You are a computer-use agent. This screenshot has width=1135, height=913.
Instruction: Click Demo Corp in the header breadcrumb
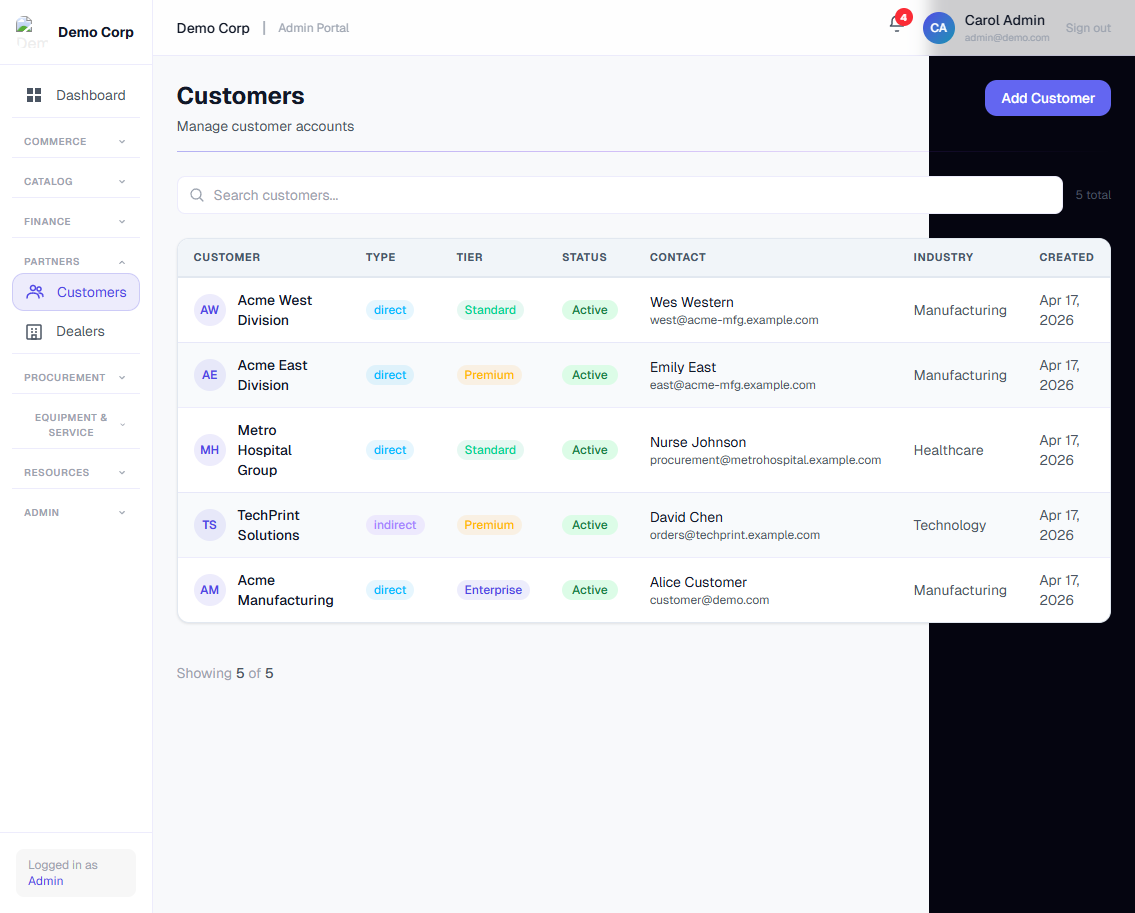213,28
